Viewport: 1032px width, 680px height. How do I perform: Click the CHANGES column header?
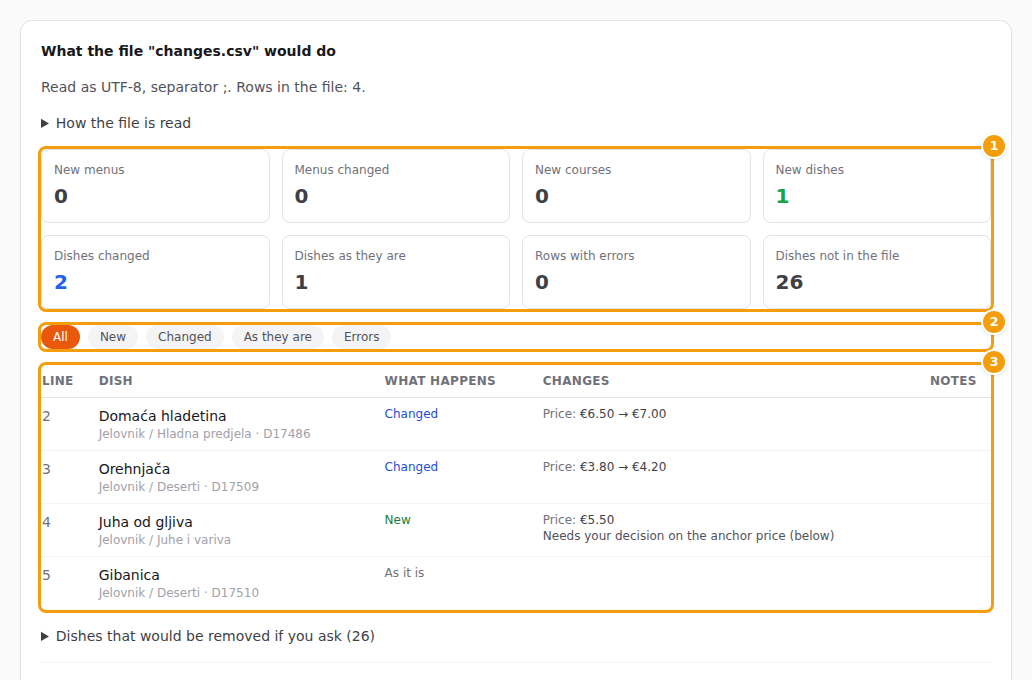[x=576, y=380]
